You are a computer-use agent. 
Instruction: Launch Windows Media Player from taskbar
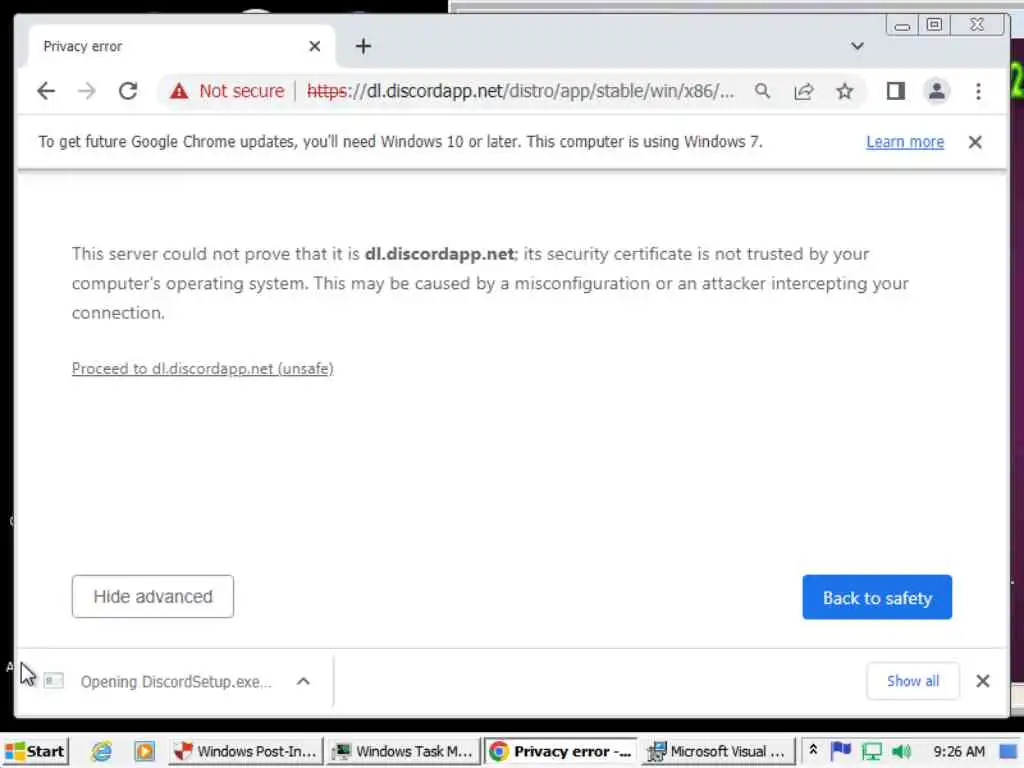(x=144, y=752)
